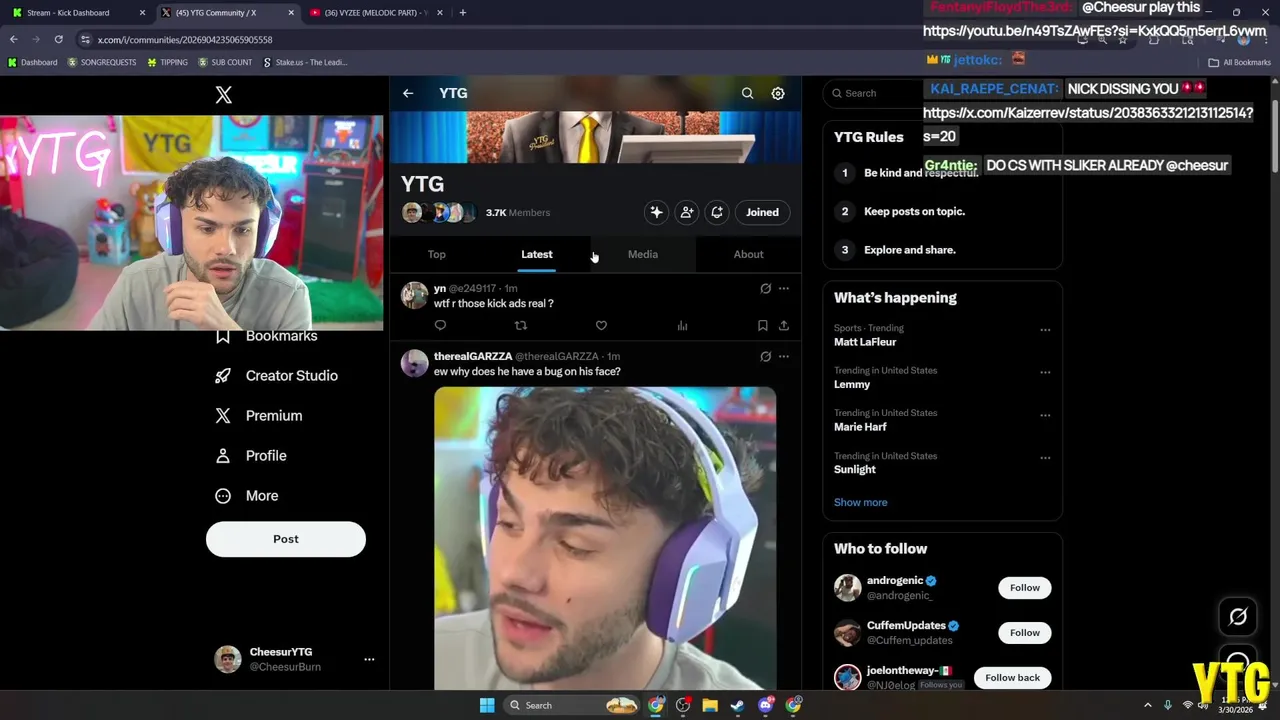Repost yn's kick ads post
Image resolution: width=1280 pixels, height=720 pixels.
(x=520, y=325)
